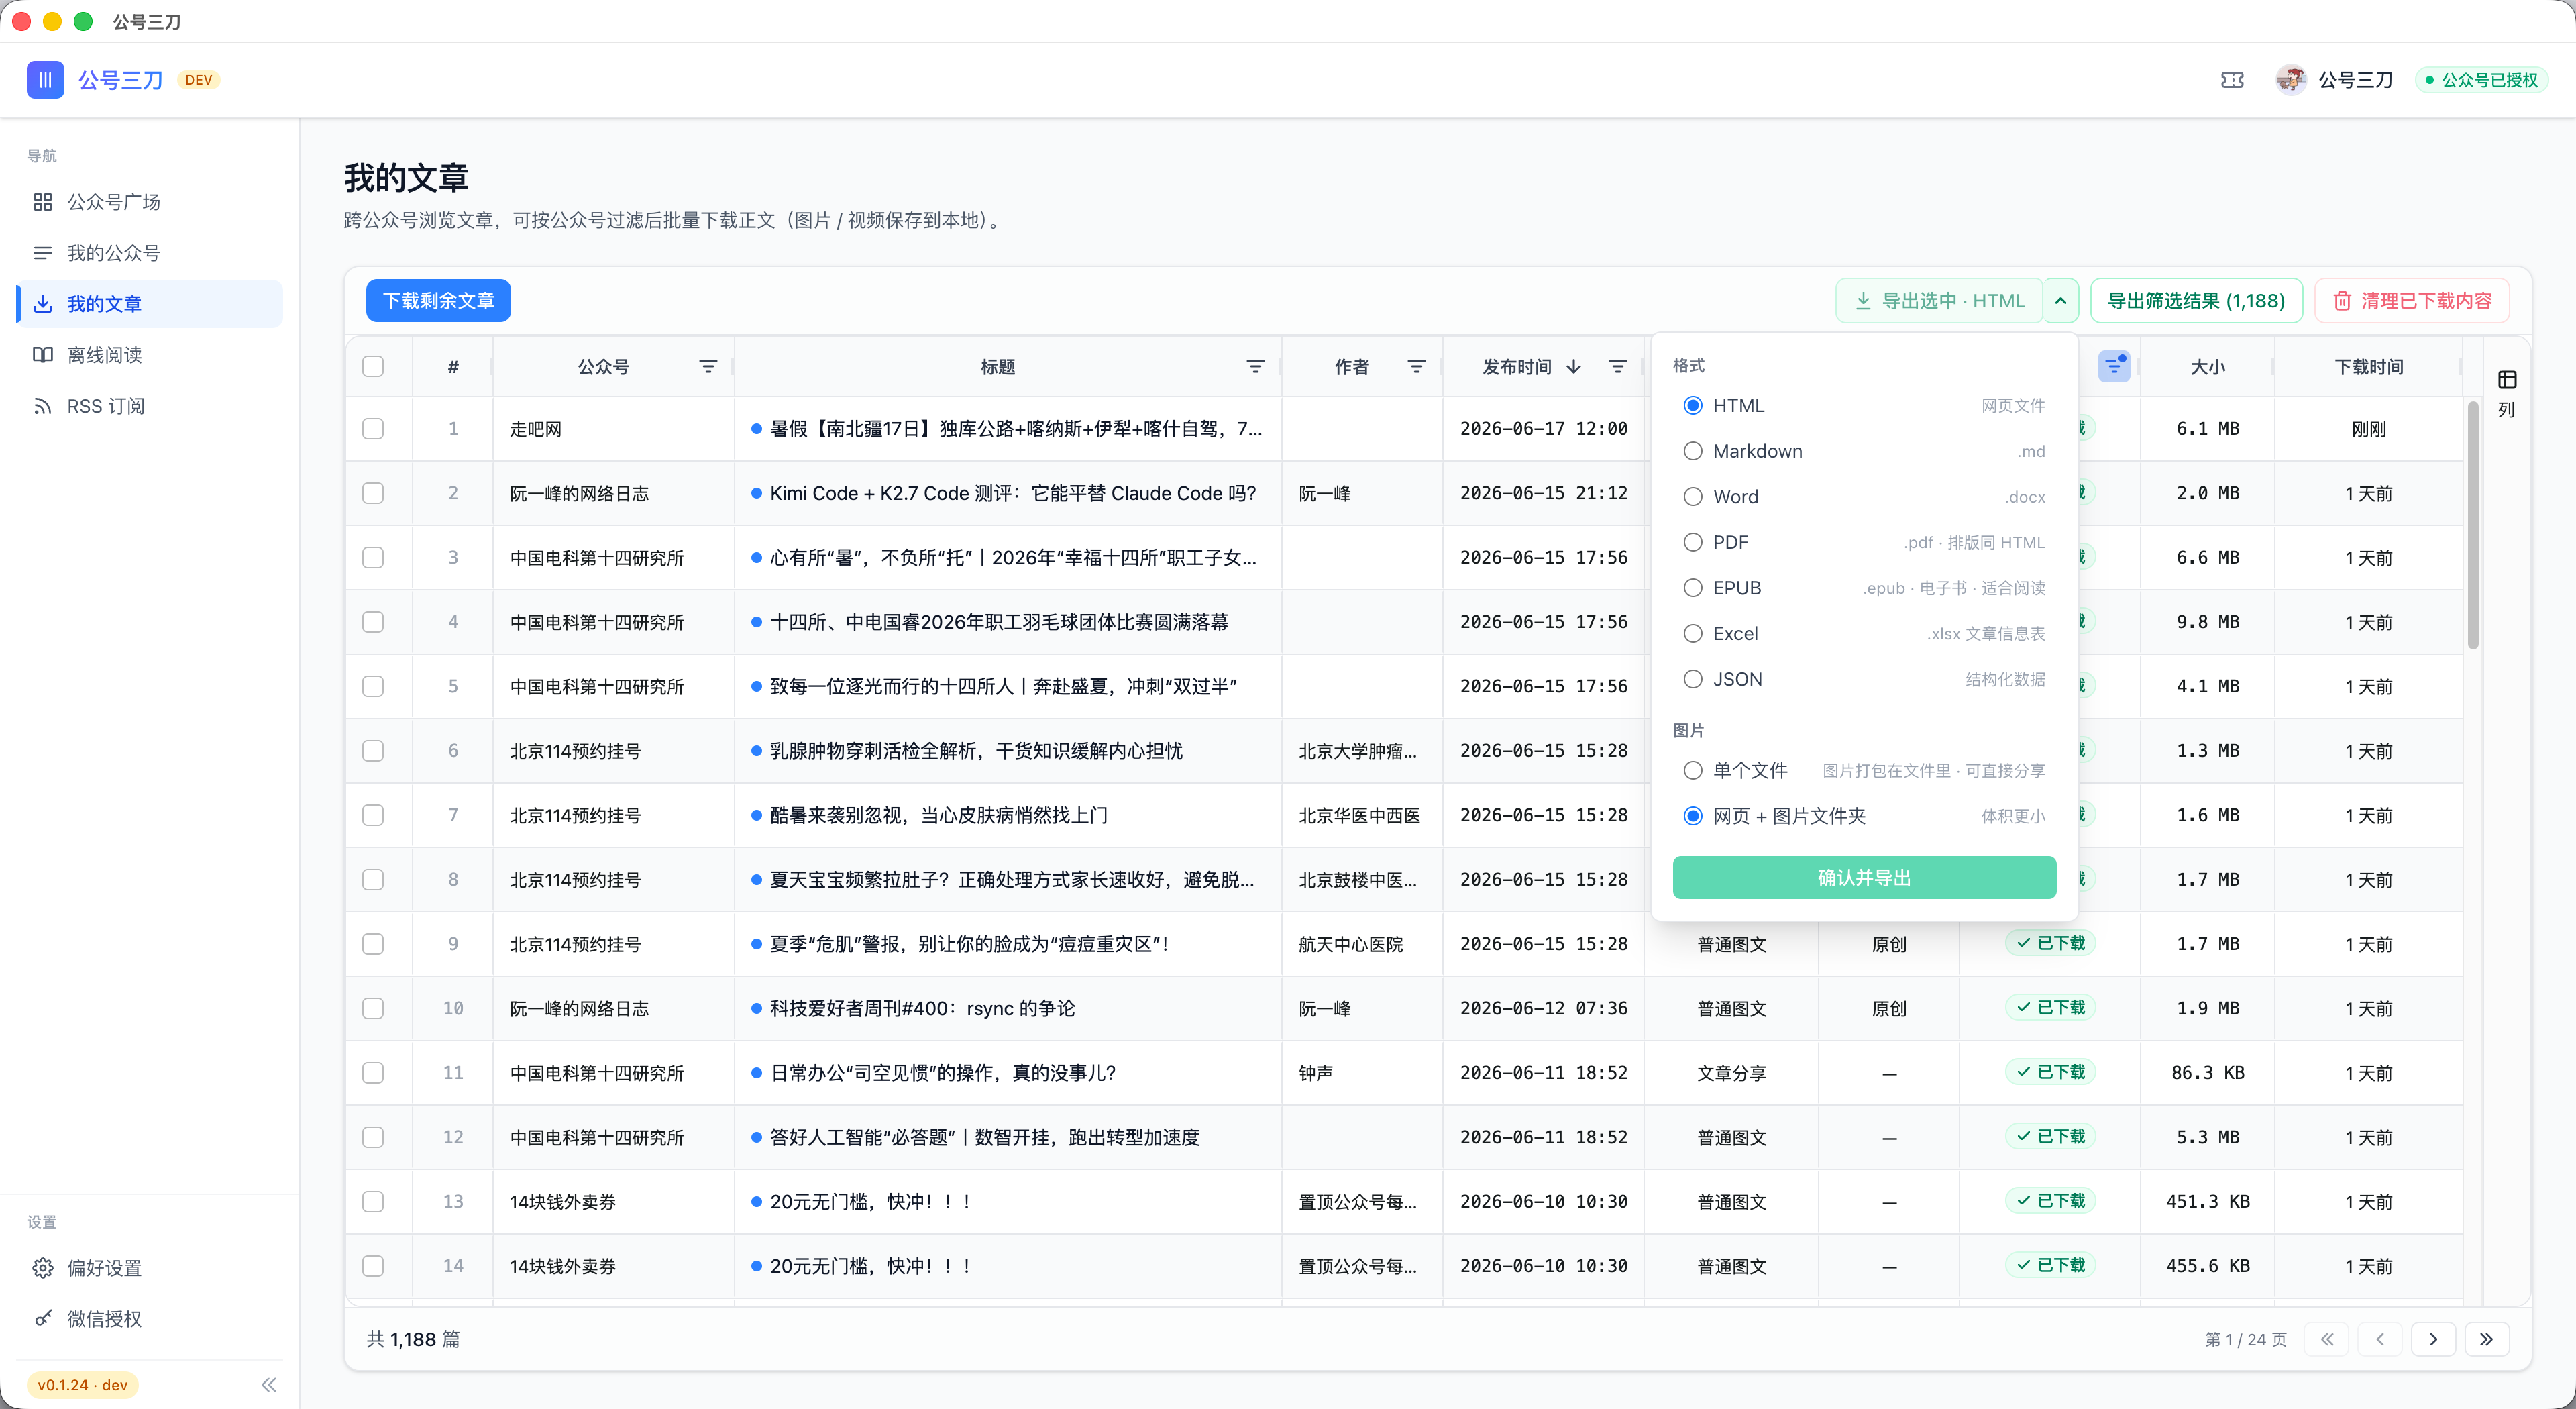Open 公众号广场 in the sidebar

pyautogui.click(x=150, y=202)
